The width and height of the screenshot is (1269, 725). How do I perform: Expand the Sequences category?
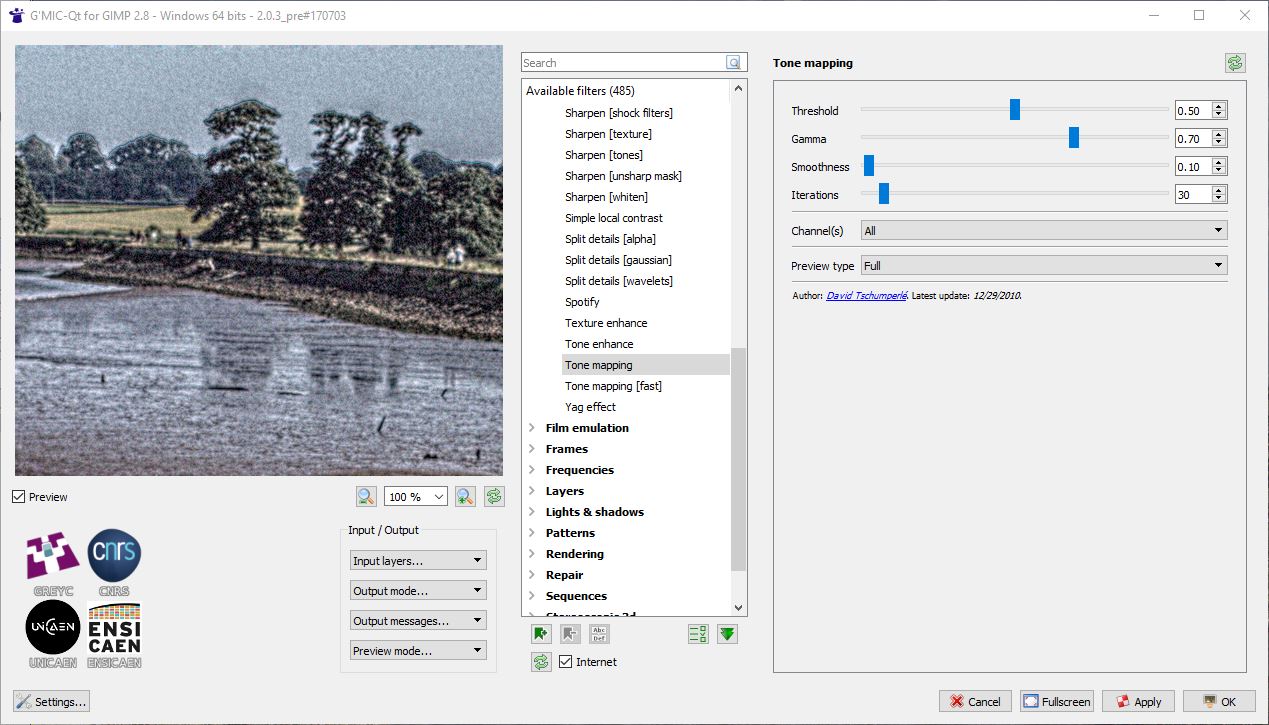coord(532,596)
